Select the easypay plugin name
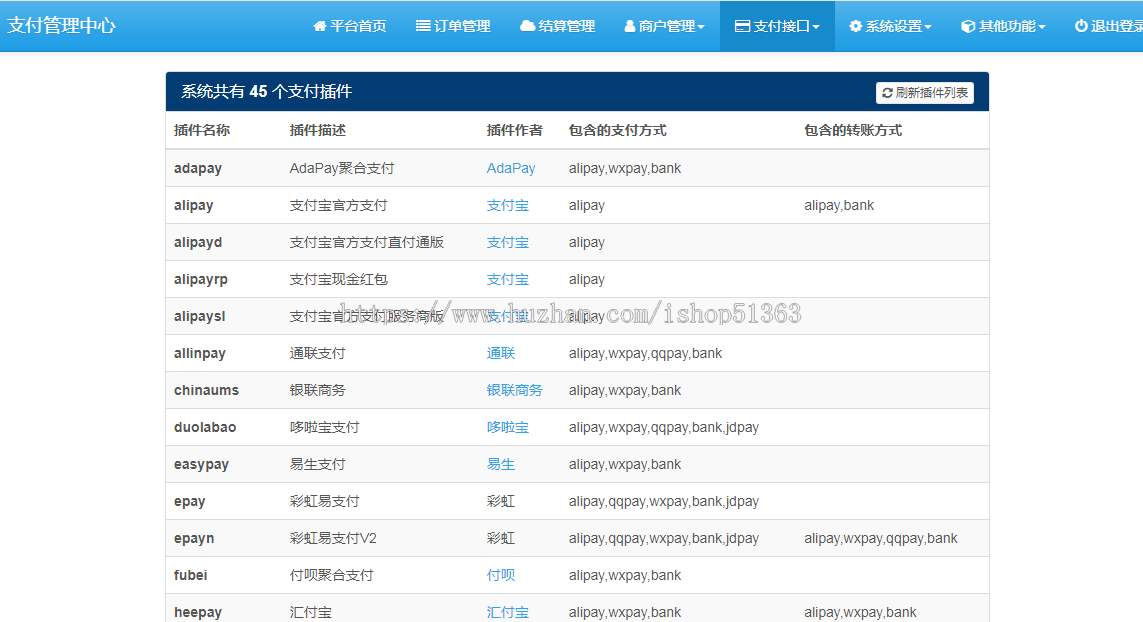The width and height of the screenshot is (1143, 622). tap(201, 464)
